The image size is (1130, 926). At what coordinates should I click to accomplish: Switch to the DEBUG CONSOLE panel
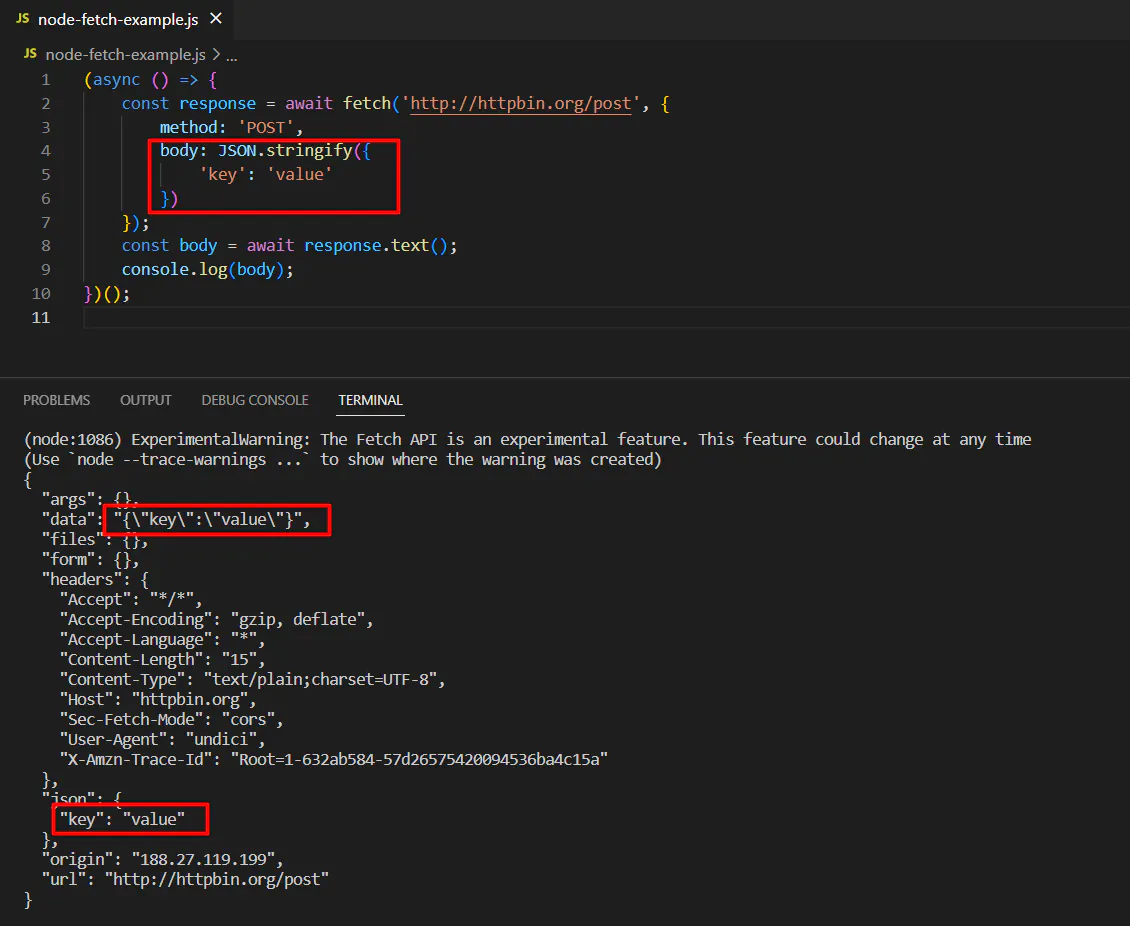pos(254,400)
